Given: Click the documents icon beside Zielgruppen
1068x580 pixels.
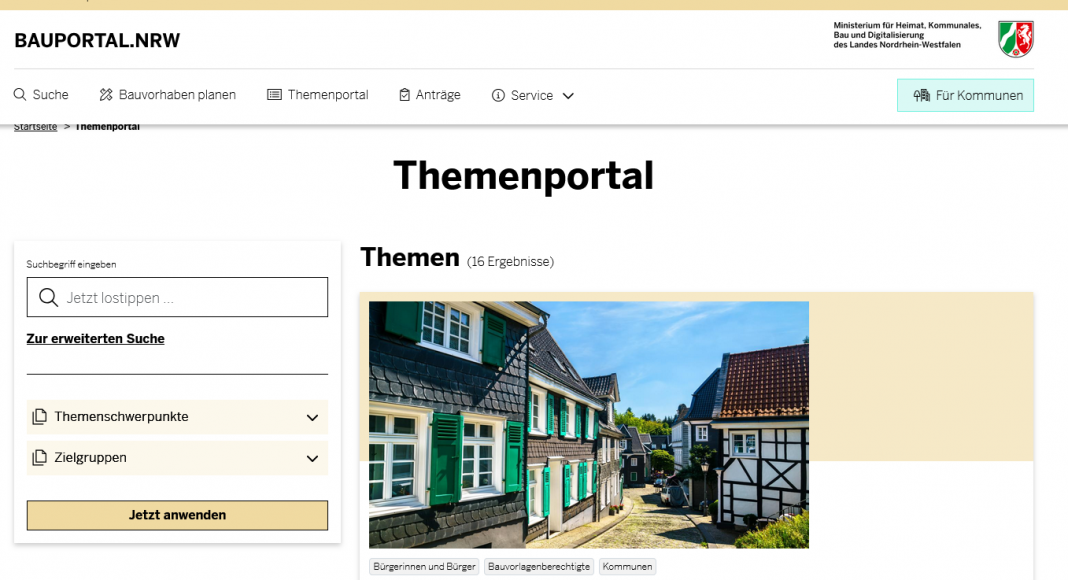Looking at the screenshot, I should tap(40, 458).
